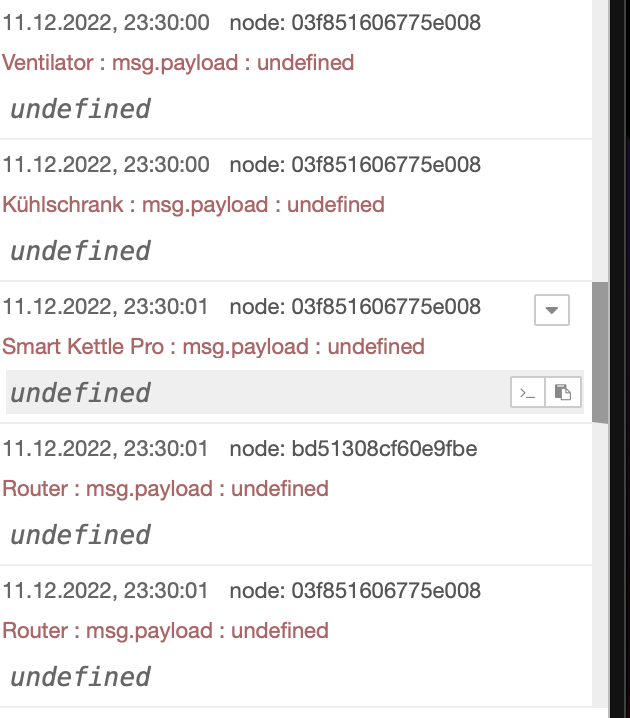Click timestamp of the Smart Kettle Pro message
Image resolution: width=630 pixels, height=718 pixels.
106,306
